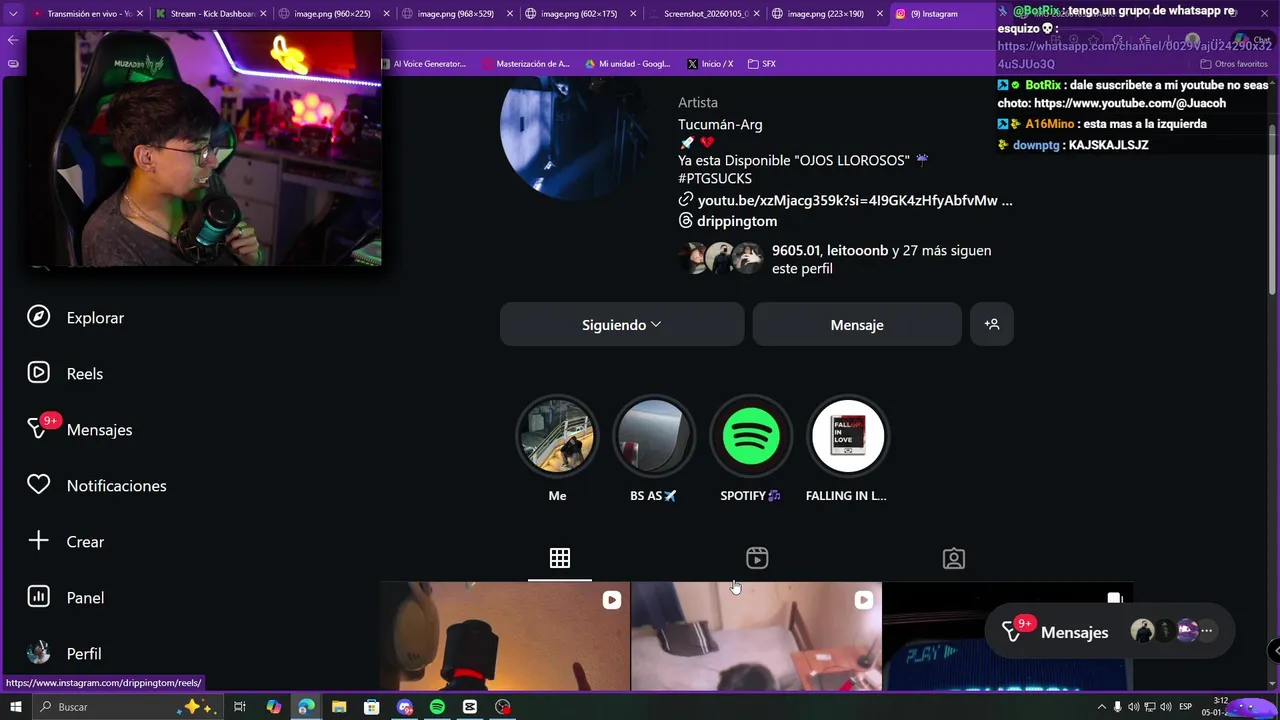The height and width of the screenshot is (720, 1280).
Task: Open Discord from the taskbar
Action: 405,707
